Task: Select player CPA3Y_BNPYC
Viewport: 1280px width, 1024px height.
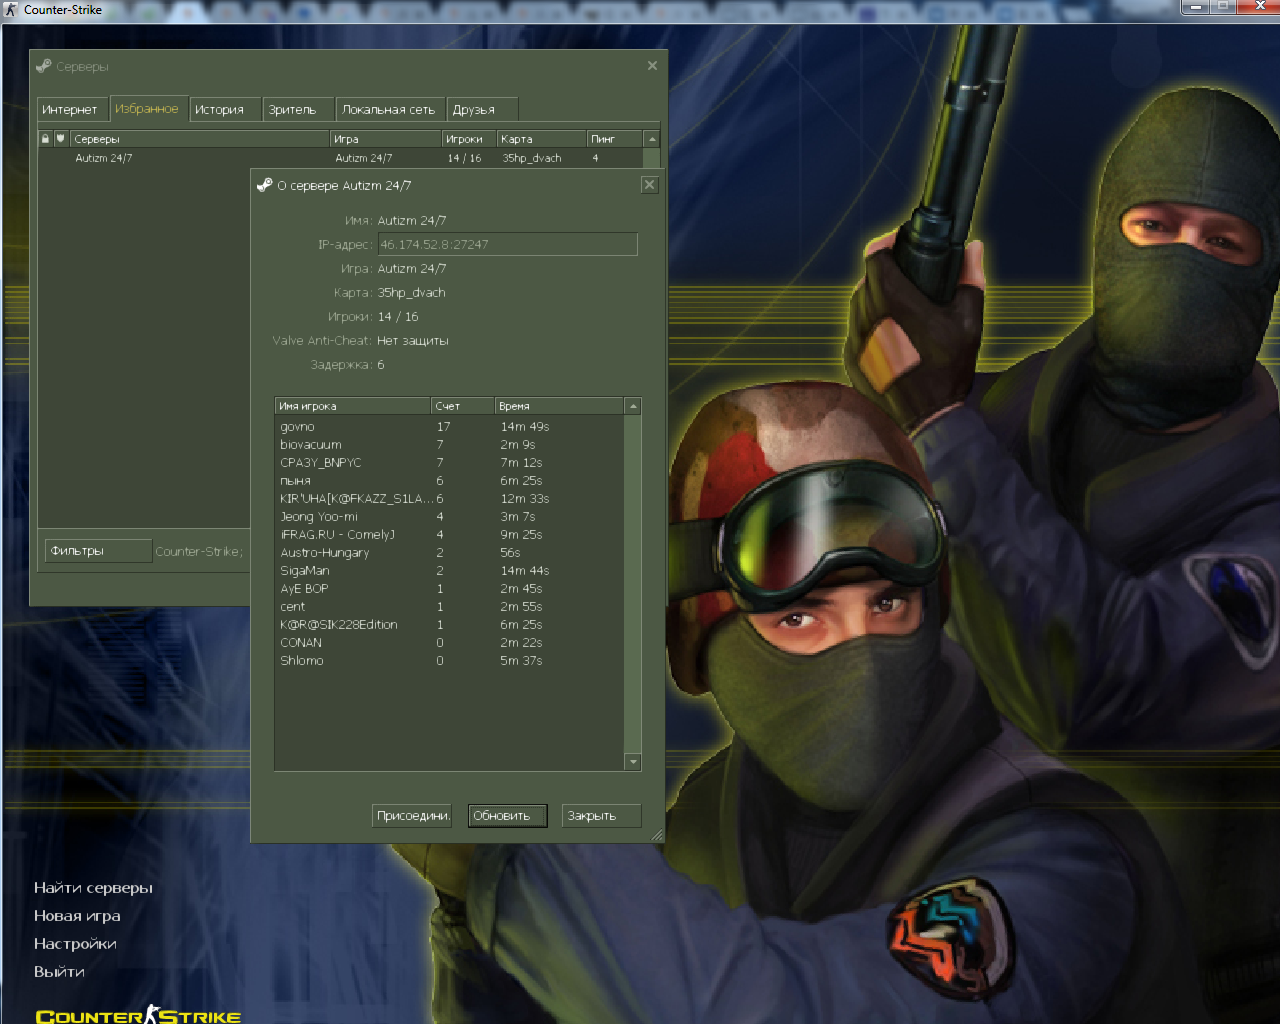Action: tap(449, 463)
